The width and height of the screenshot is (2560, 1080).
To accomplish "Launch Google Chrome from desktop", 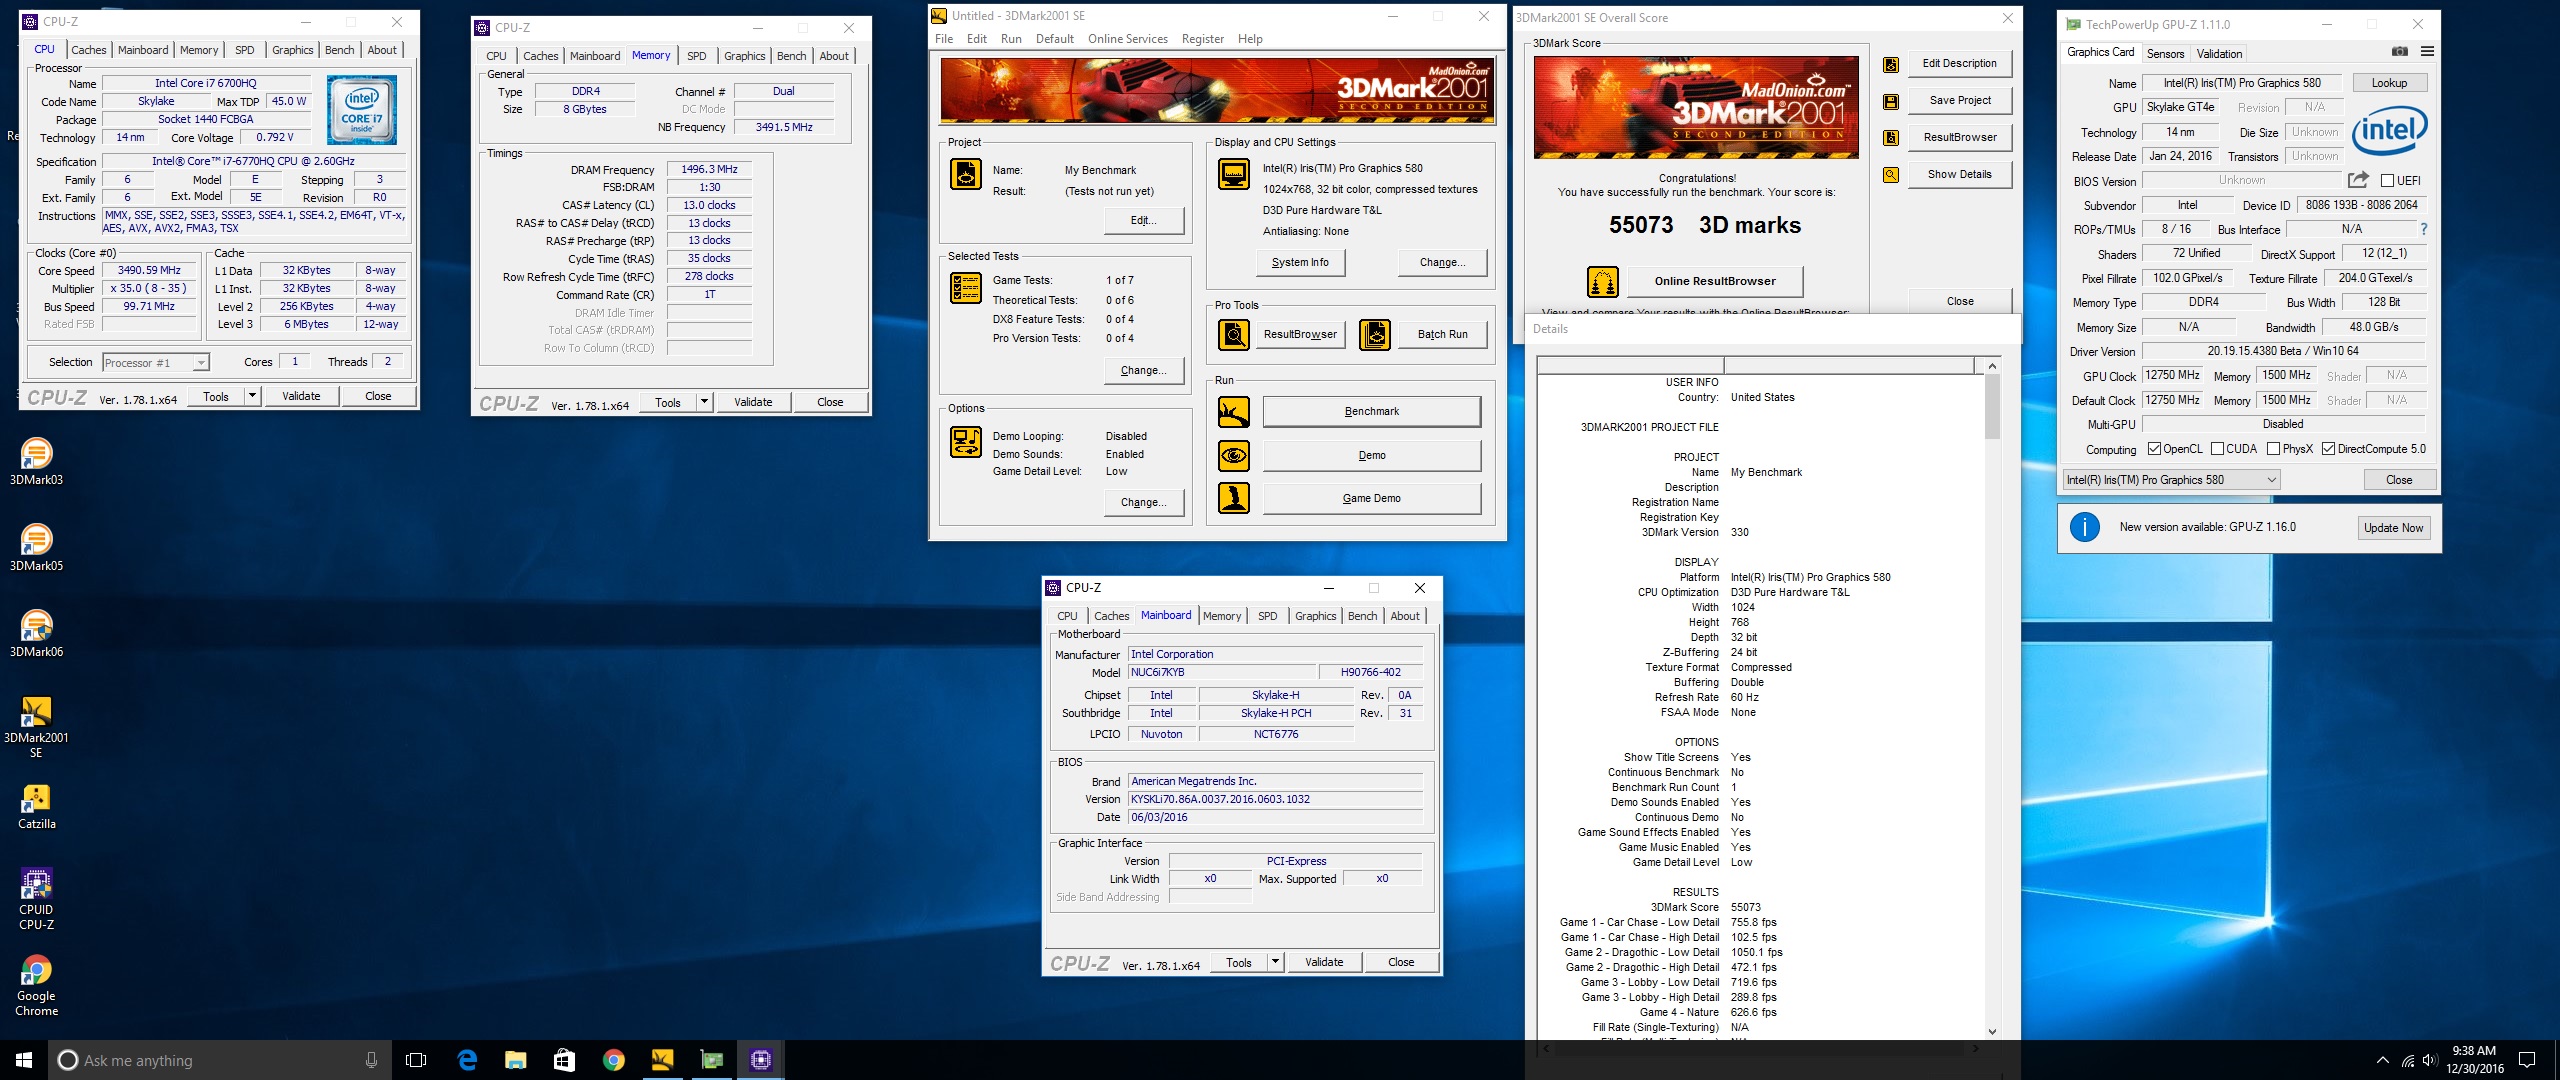I will (x=36, y=985).
